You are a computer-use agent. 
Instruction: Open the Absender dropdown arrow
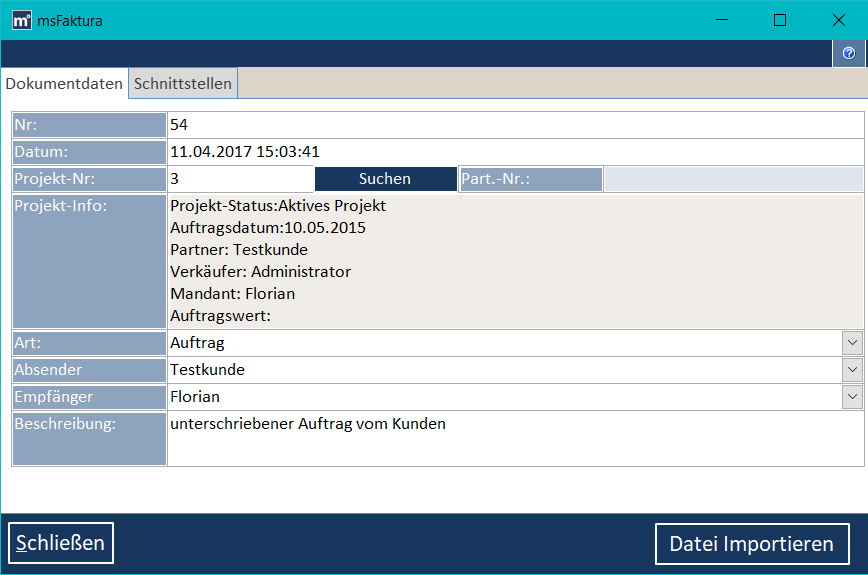(852, 370)
